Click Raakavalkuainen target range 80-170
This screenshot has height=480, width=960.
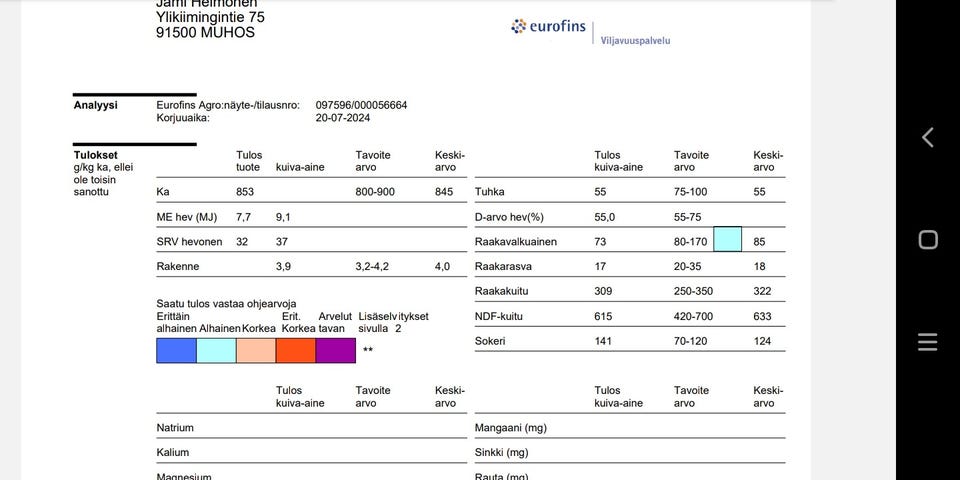(691, 242)
